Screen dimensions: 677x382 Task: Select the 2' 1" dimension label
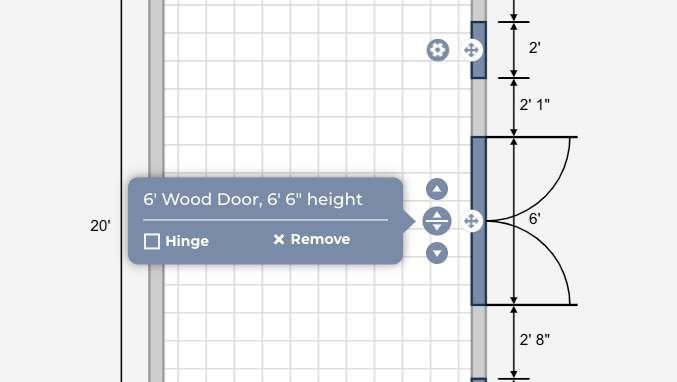535,105
